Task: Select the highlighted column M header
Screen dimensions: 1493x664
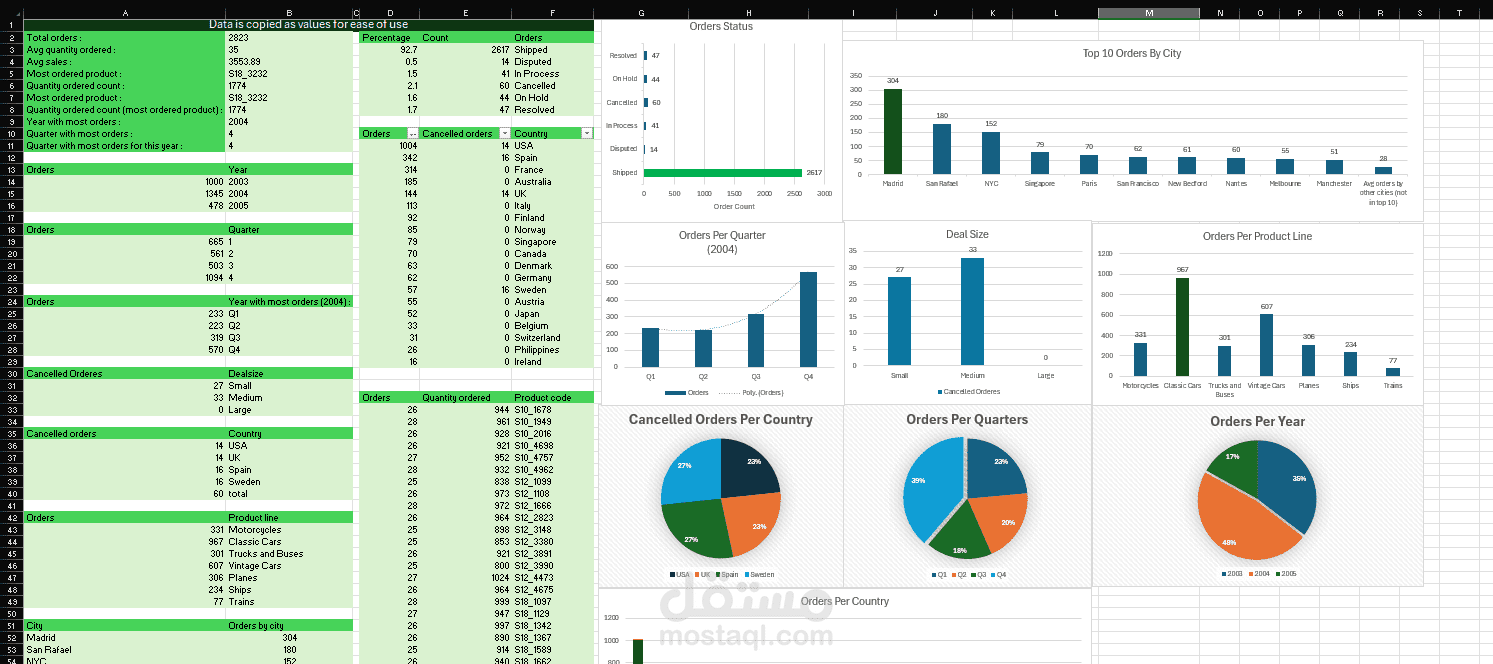Action: (x=1148, y=13)
